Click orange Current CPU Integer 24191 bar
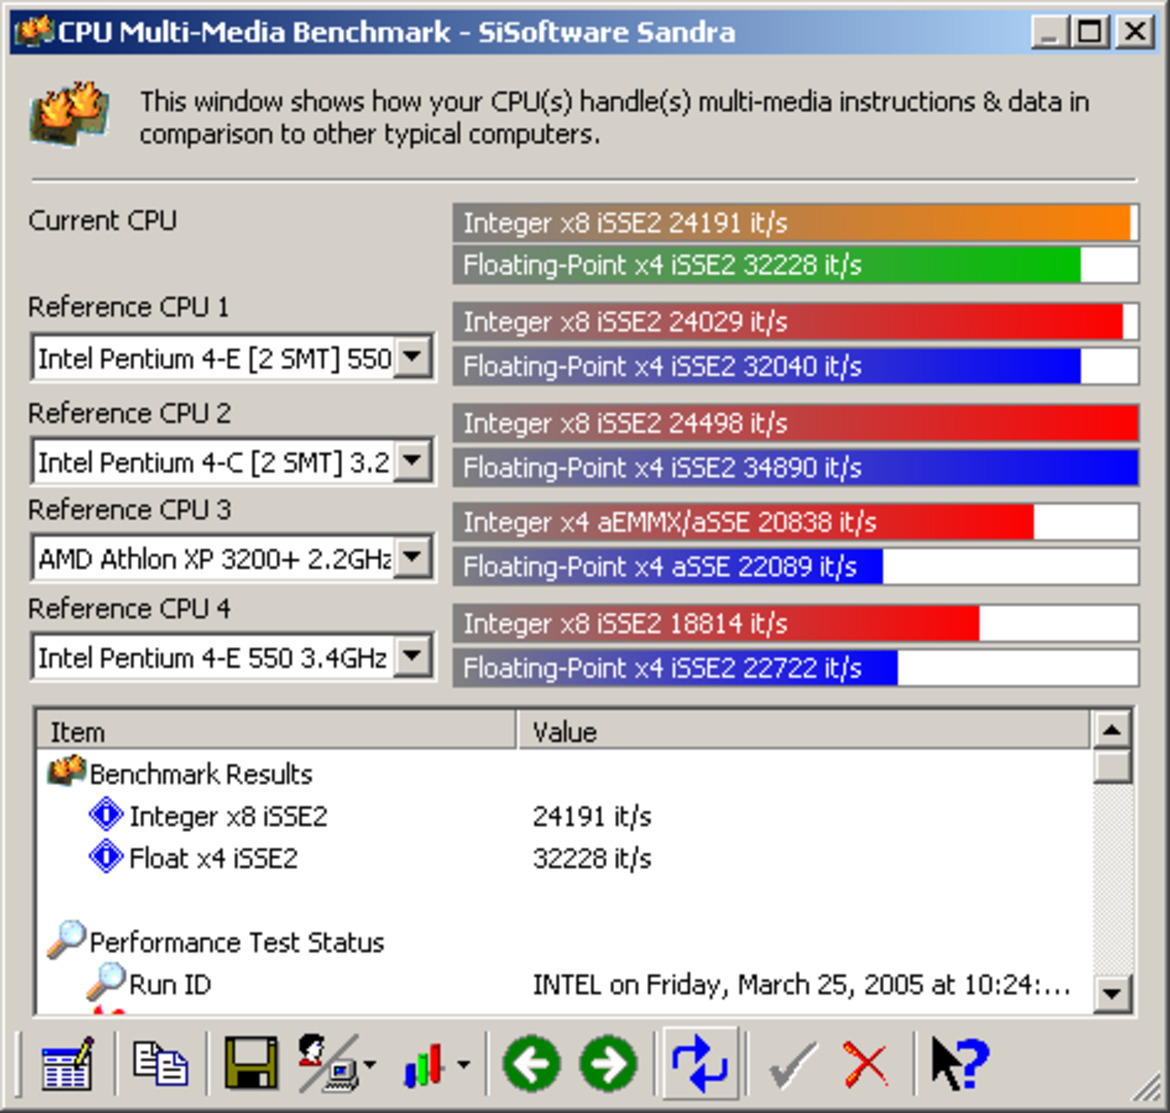This screenshot has width=1170, height=1113. click(x=795, y=222)
